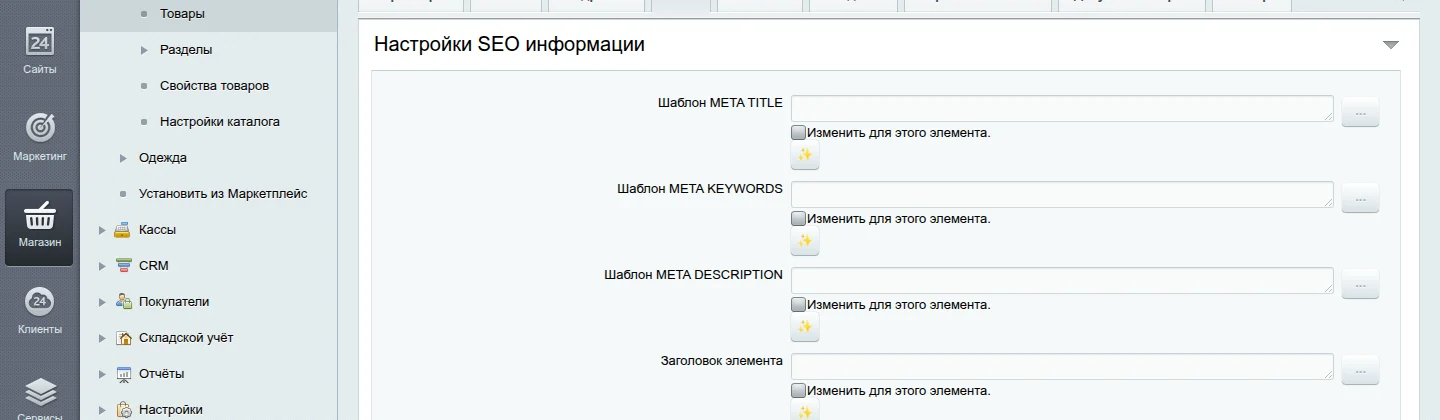Click sparkle AI button under META DESCRIPTION
The height and width of the screenshot is (420, 1440).
tap(805, 327)
